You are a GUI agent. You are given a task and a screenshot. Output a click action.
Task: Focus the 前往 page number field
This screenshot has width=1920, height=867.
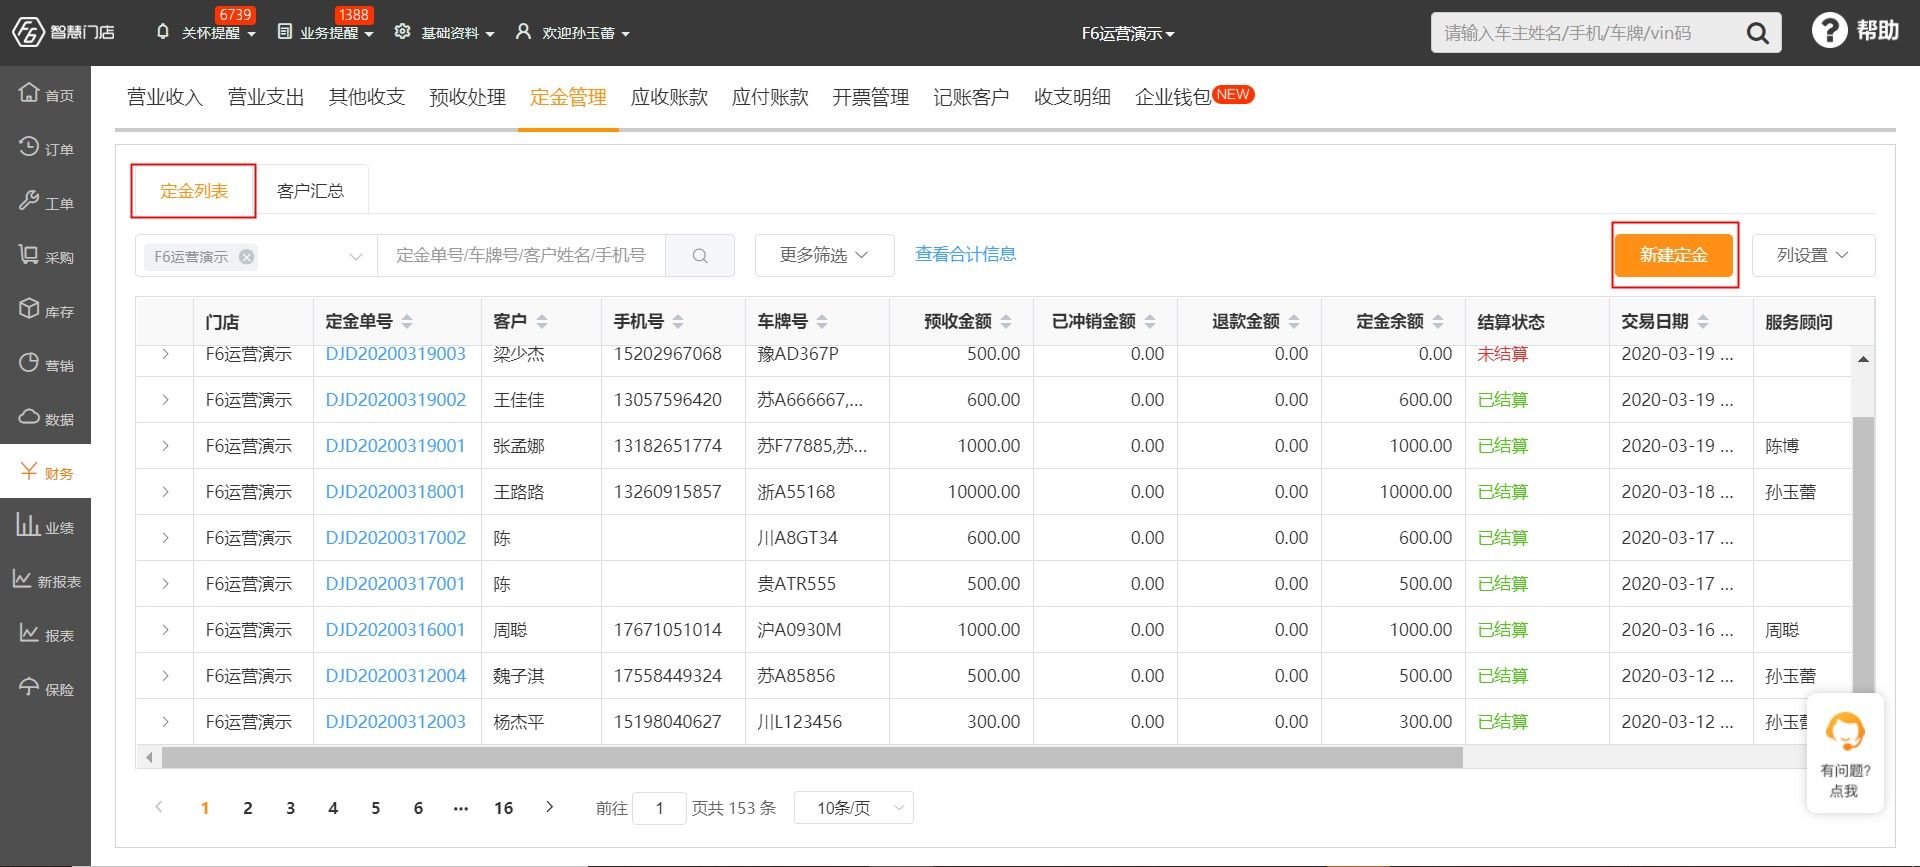coord(660,808)
